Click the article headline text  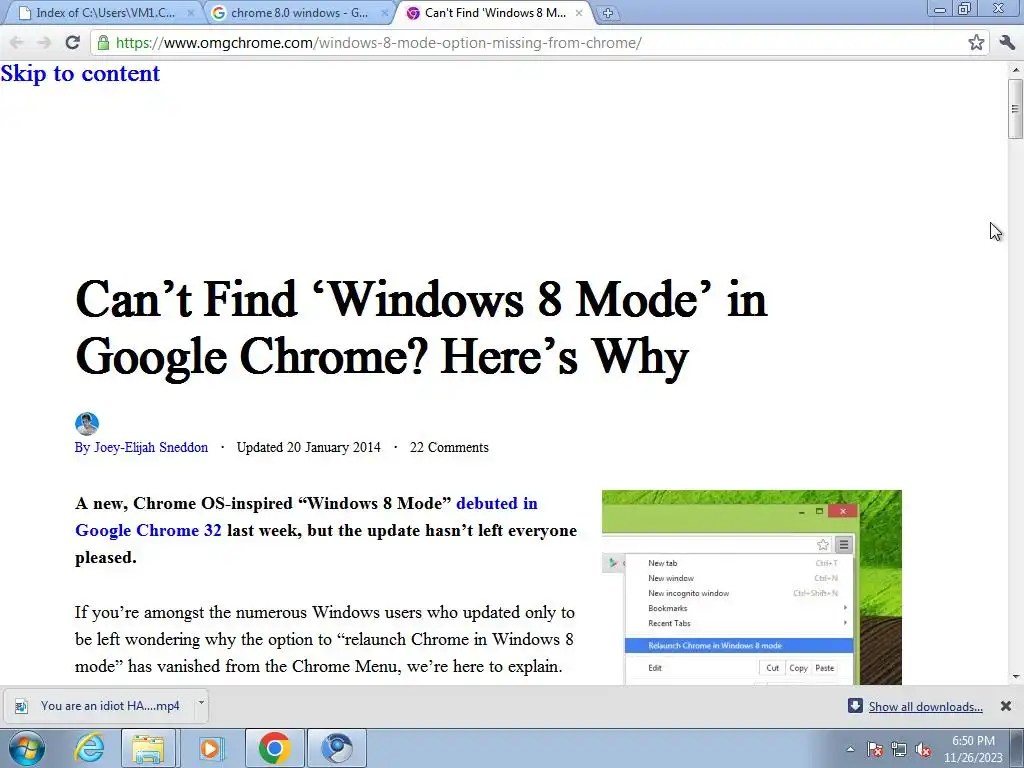click(421, 328)
